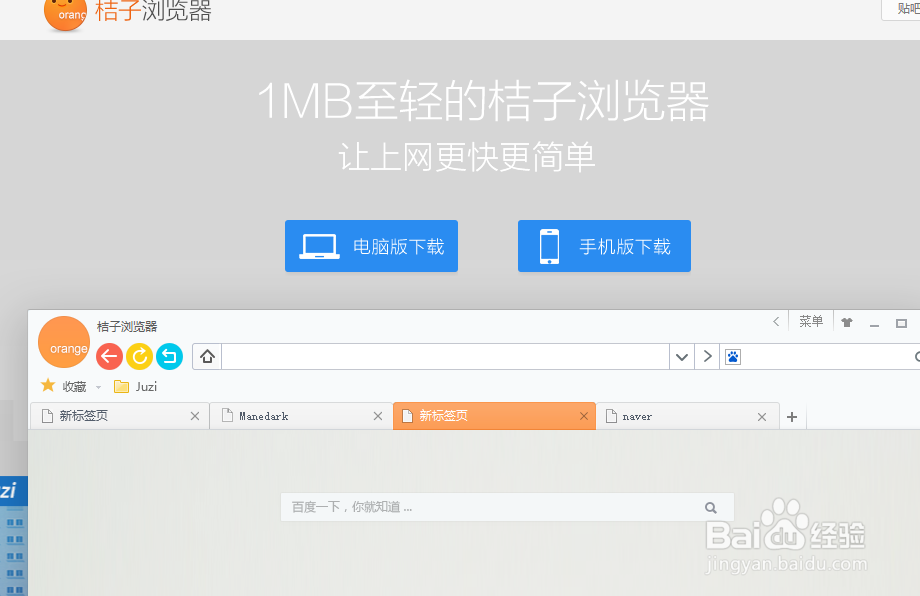Open the homepage with the home icon
Image resolution: width=920 pixels, height=596 pixels.
pyautogui.click(x=206, y=356)
